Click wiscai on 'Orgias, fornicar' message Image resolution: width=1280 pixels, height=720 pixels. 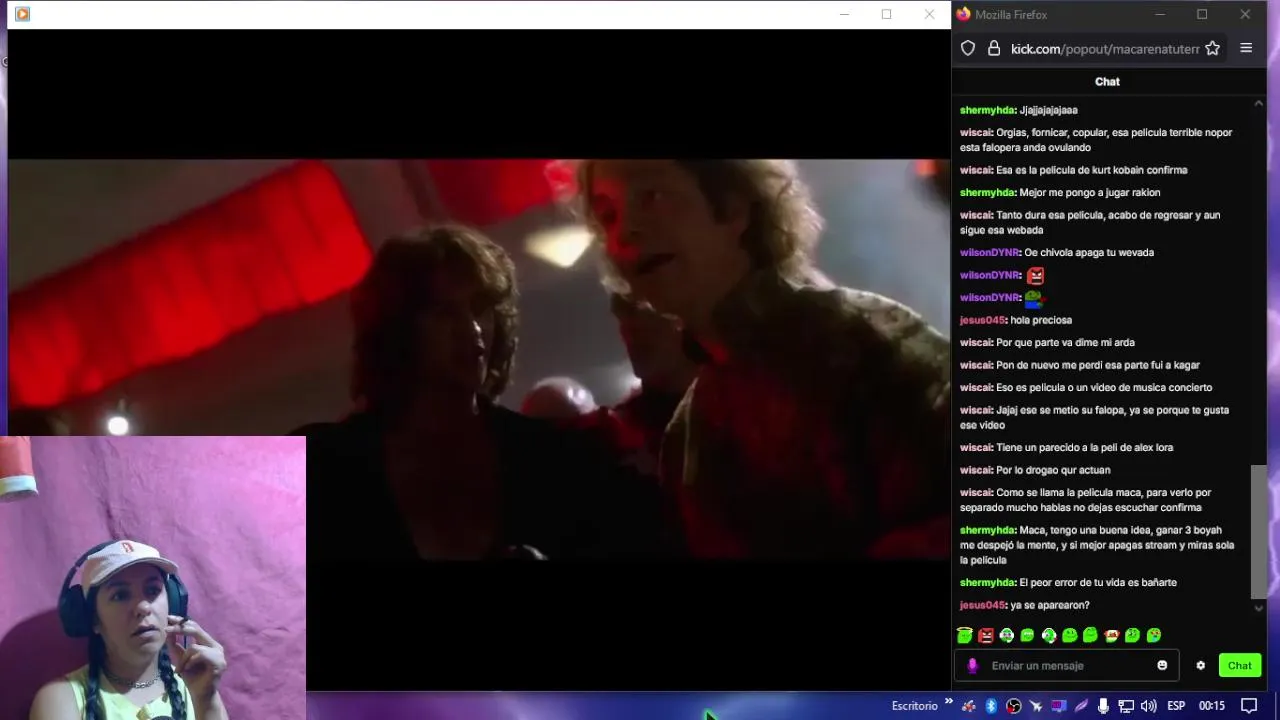(x=975, y=132)
